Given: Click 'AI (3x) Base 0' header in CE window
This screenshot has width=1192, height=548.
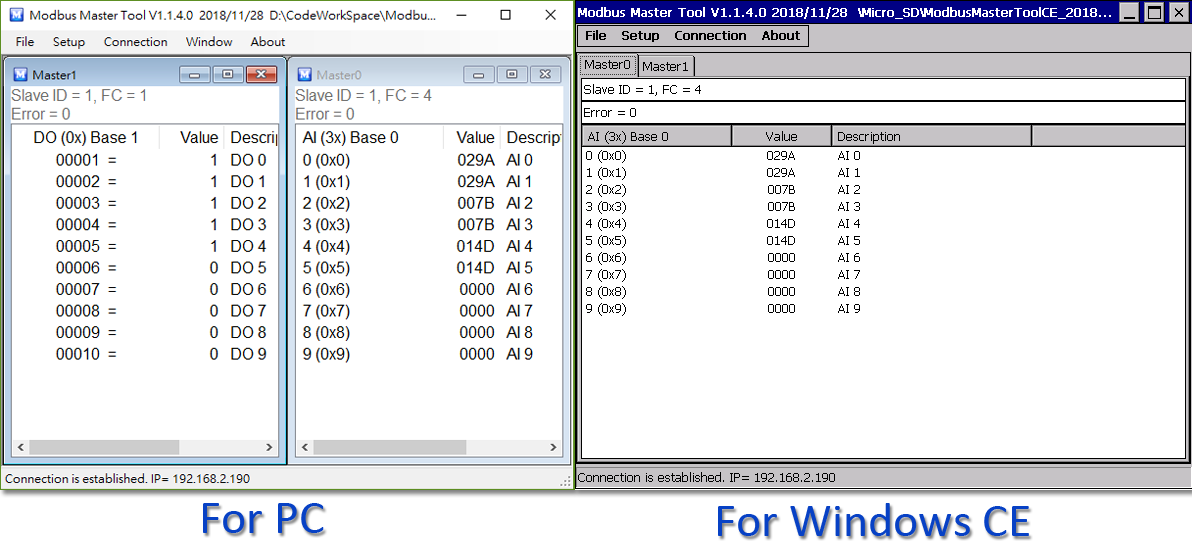Looking at the screenshot, I should point(656,137).
